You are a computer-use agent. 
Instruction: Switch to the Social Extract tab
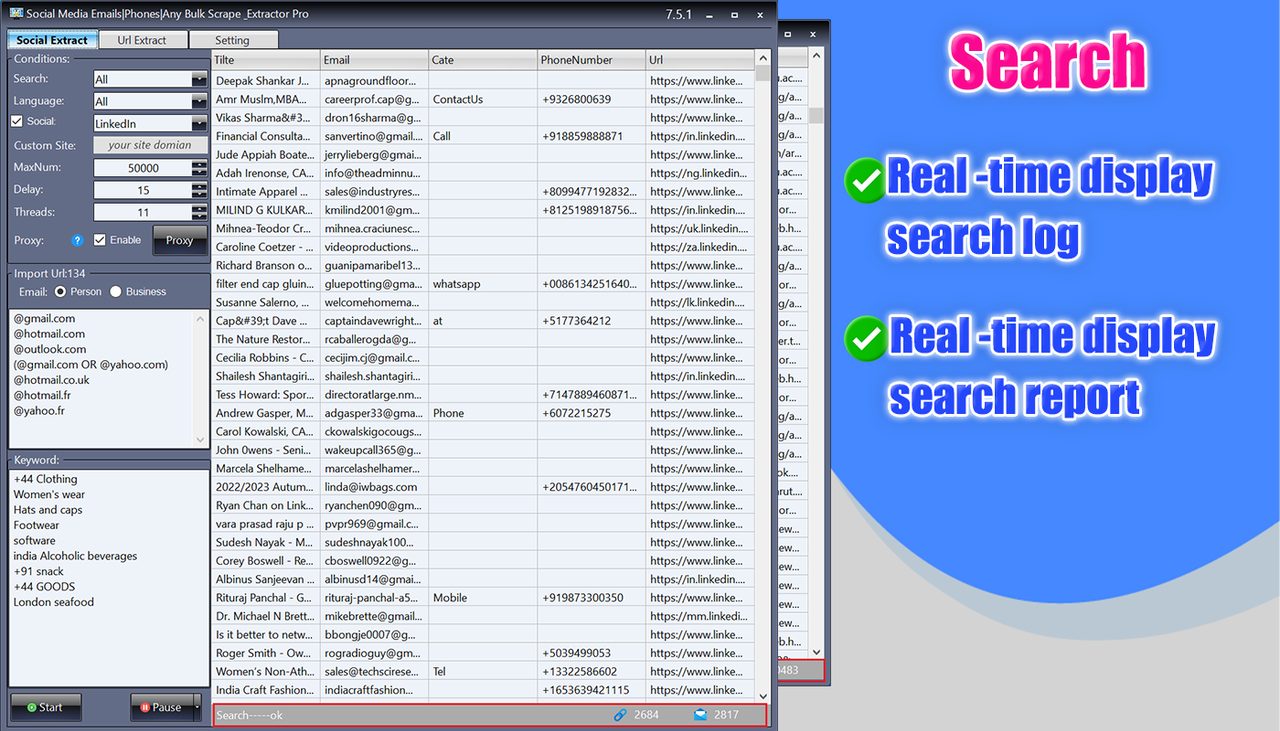54,40
